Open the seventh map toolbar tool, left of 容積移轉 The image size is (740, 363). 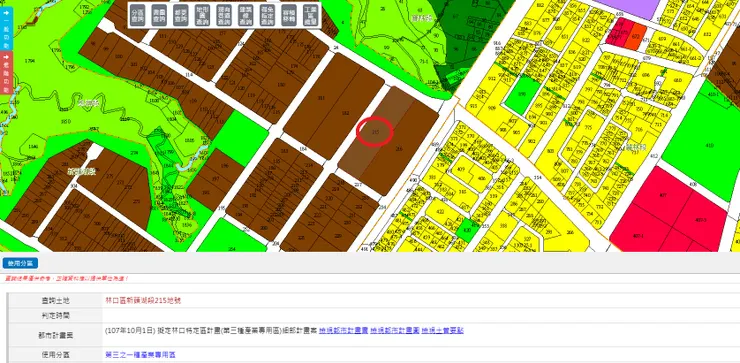(267, 16)
